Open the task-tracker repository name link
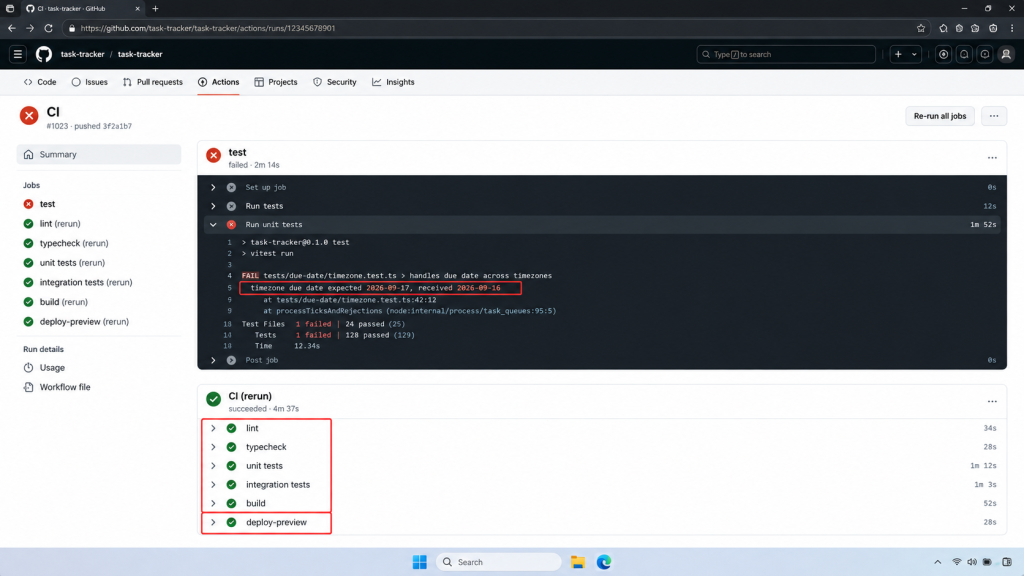 [x=140, y=54]
